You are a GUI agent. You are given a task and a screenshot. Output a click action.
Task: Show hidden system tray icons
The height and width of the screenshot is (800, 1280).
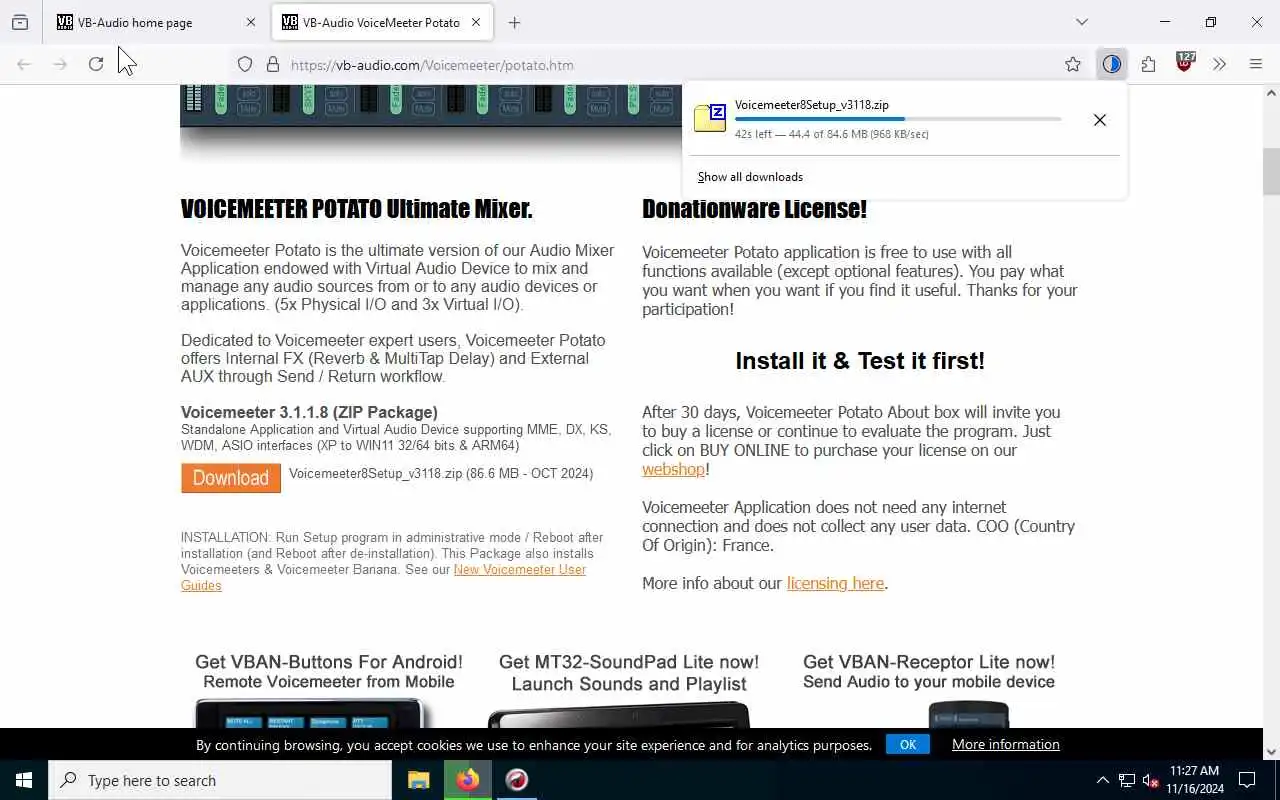click(1102, 780)
